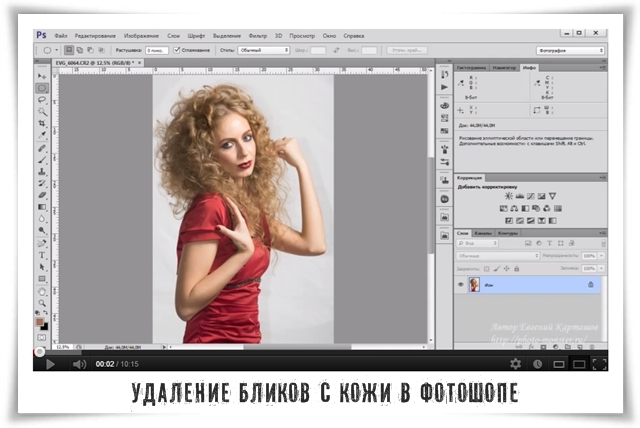Mute the video volume
The image size is (640, 428).
click(x=79, y=364)
